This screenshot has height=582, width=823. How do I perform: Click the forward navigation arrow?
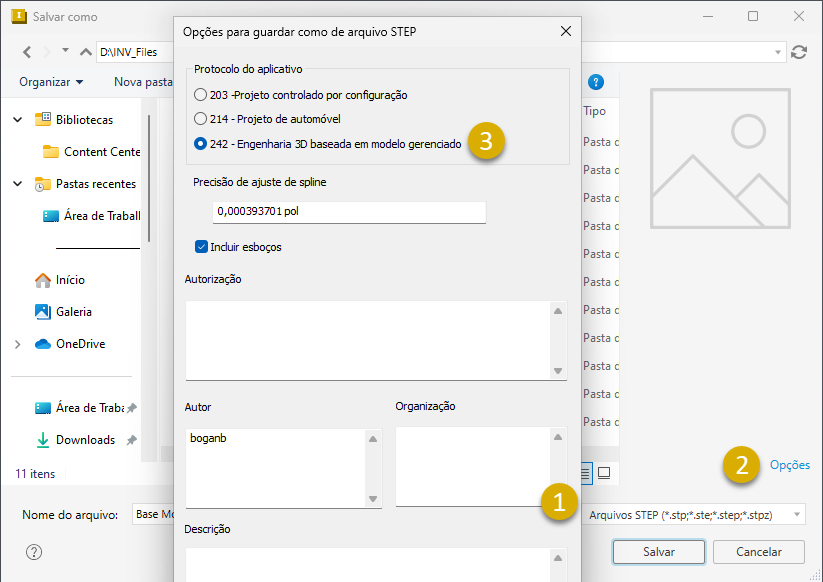47,52
